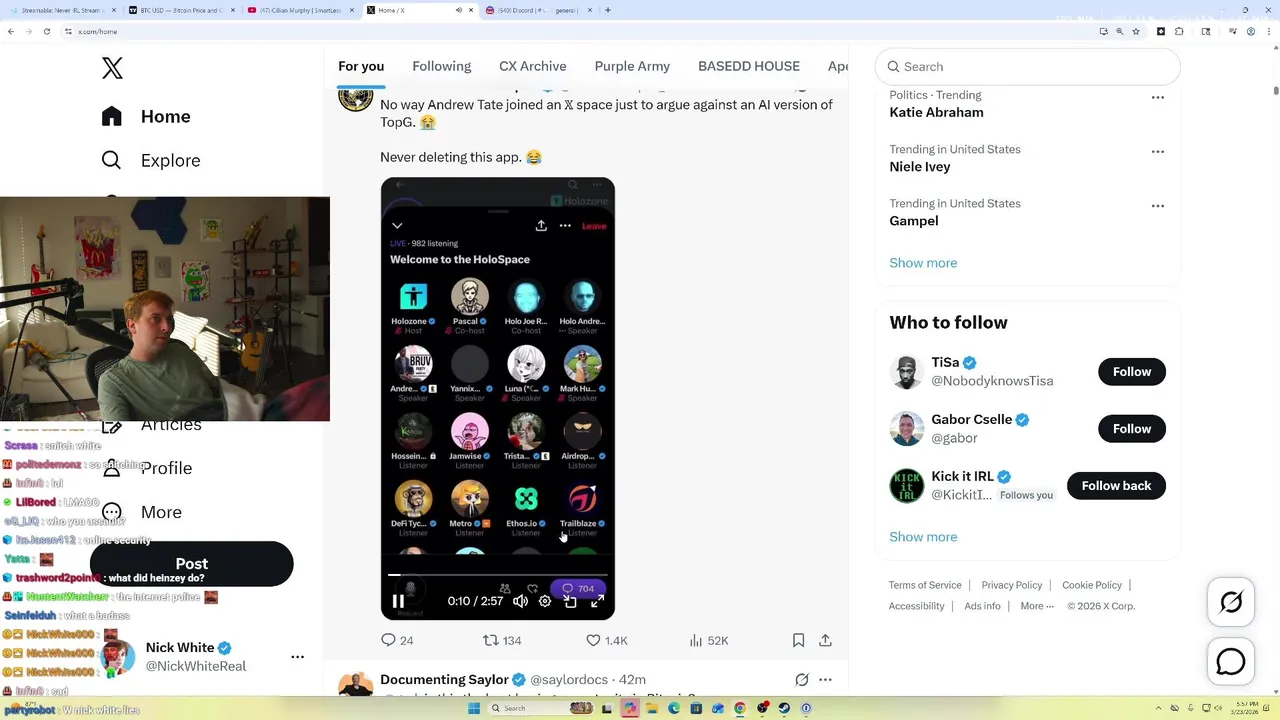Image resolution: width=1280 pixels, height=720 pixels.
Task: Switch to the For you tab
Action: 361,66
